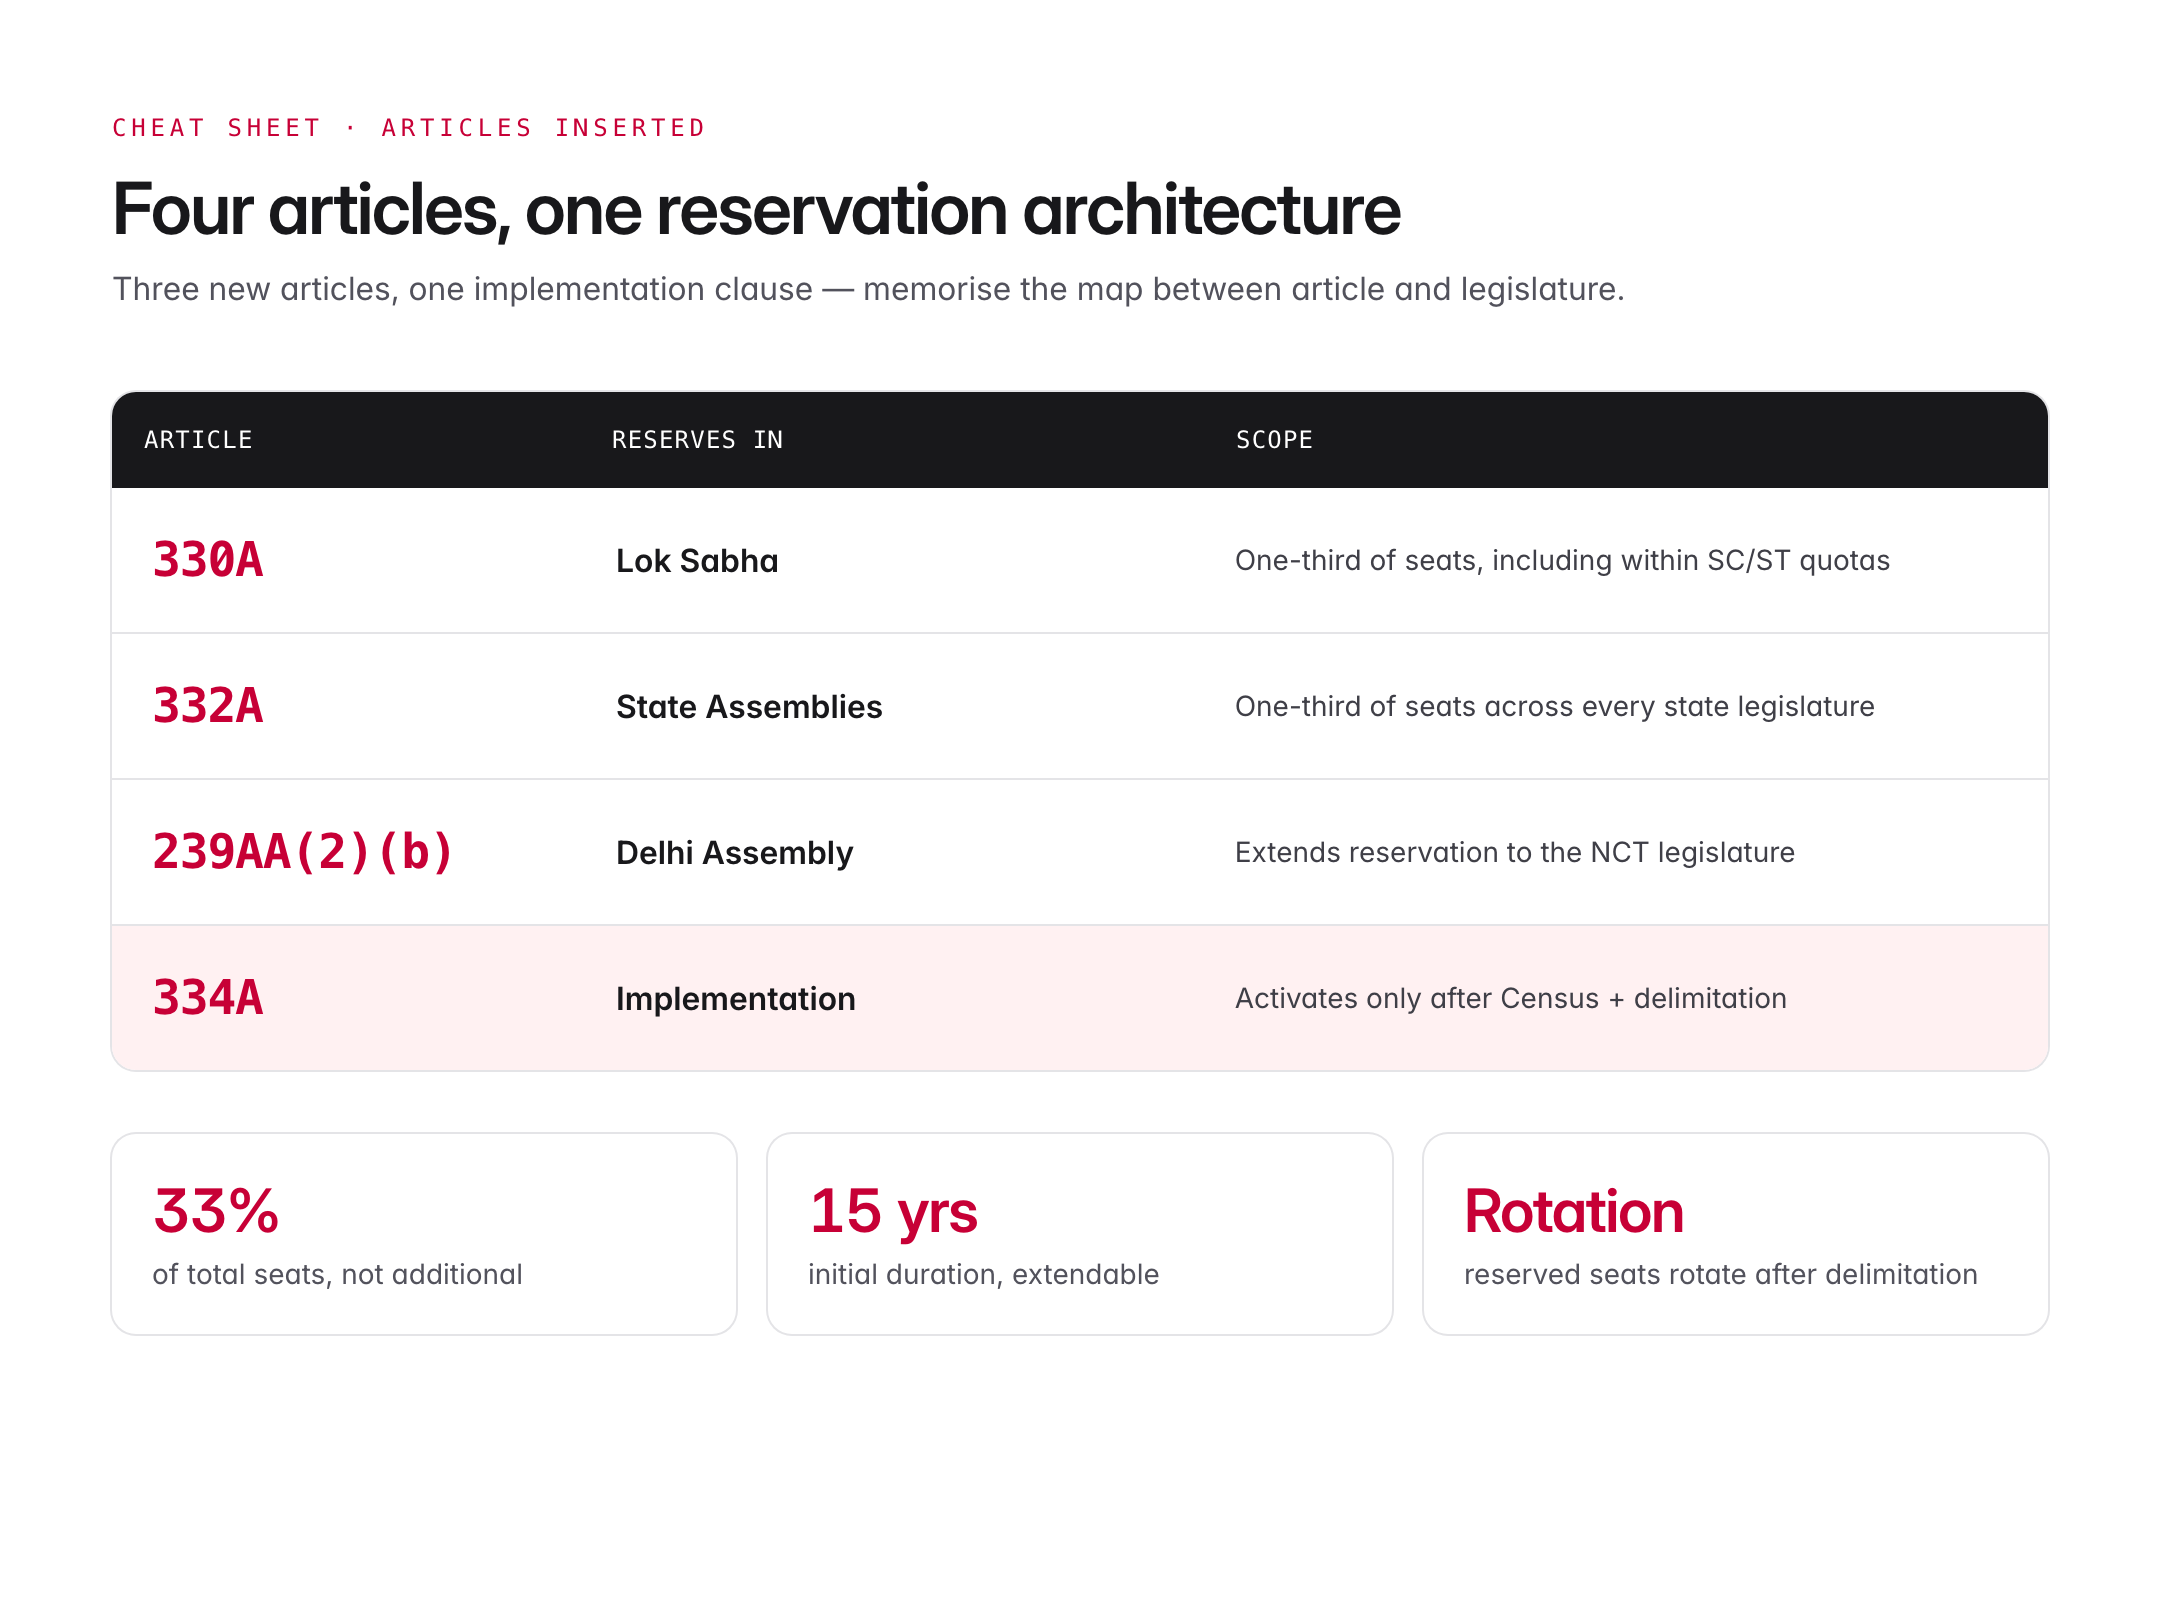Click the subtitle about three new articles

(868, 289)
